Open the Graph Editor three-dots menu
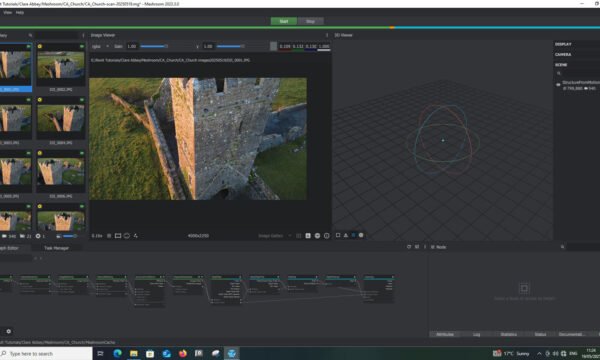Screen dimensions: 600x360 [x=425, y=247]
